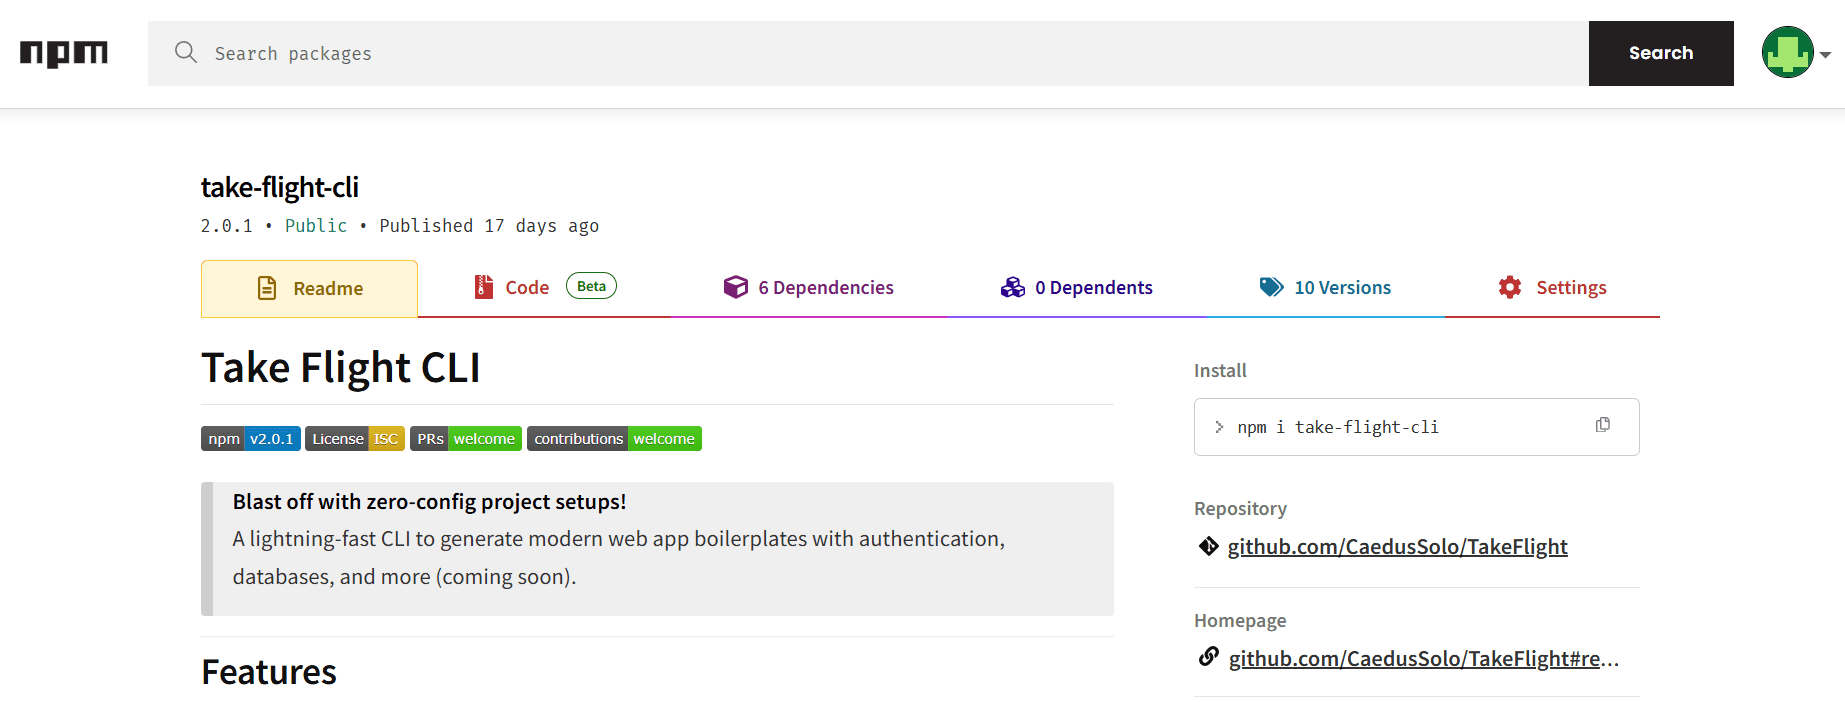The width and height of the screenshot is (1845, 702).
Task: View the 6 Dependencies tab
Action: 808,288
